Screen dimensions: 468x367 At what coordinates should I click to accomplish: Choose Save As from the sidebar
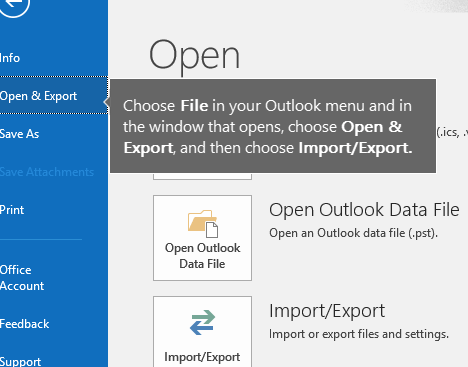pyautogui.click(x=19, y=134)
